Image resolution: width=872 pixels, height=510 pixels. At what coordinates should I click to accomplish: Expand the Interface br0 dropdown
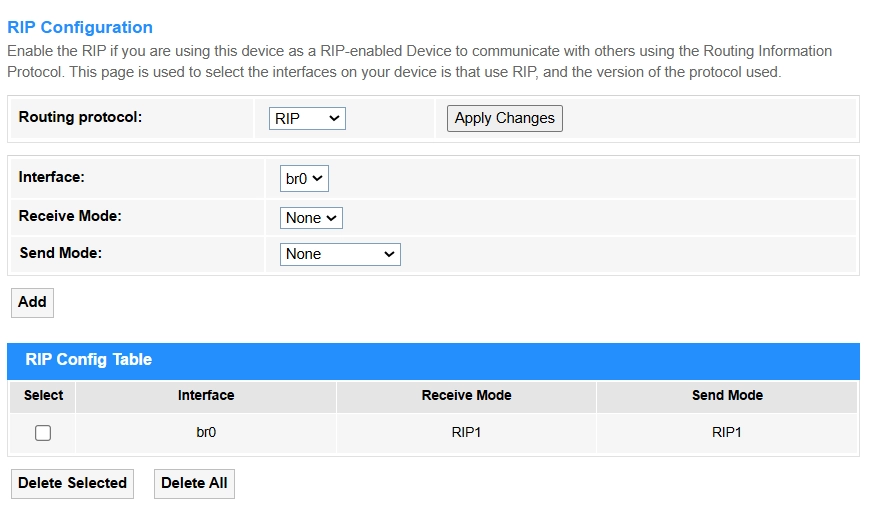pyautogui.click(x=304, y=179)
